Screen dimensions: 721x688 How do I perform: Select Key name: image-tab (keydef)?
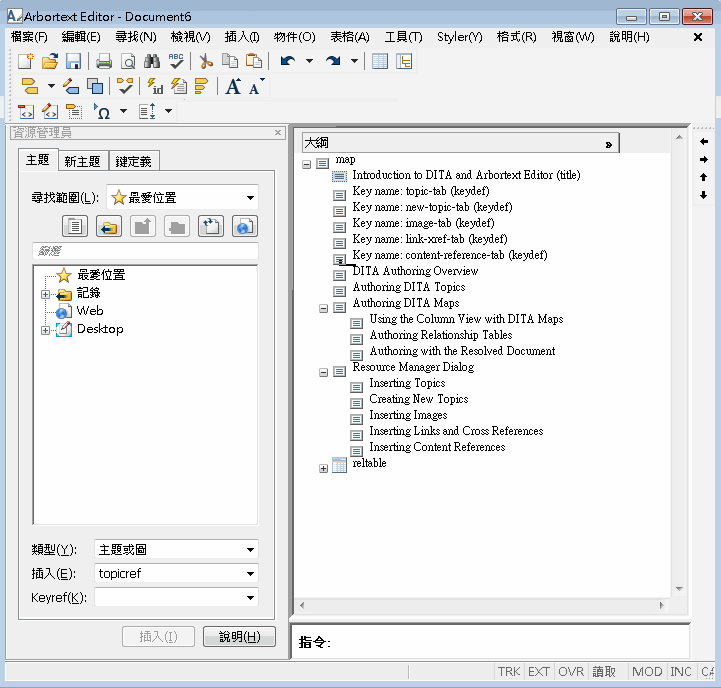(423, 224)
